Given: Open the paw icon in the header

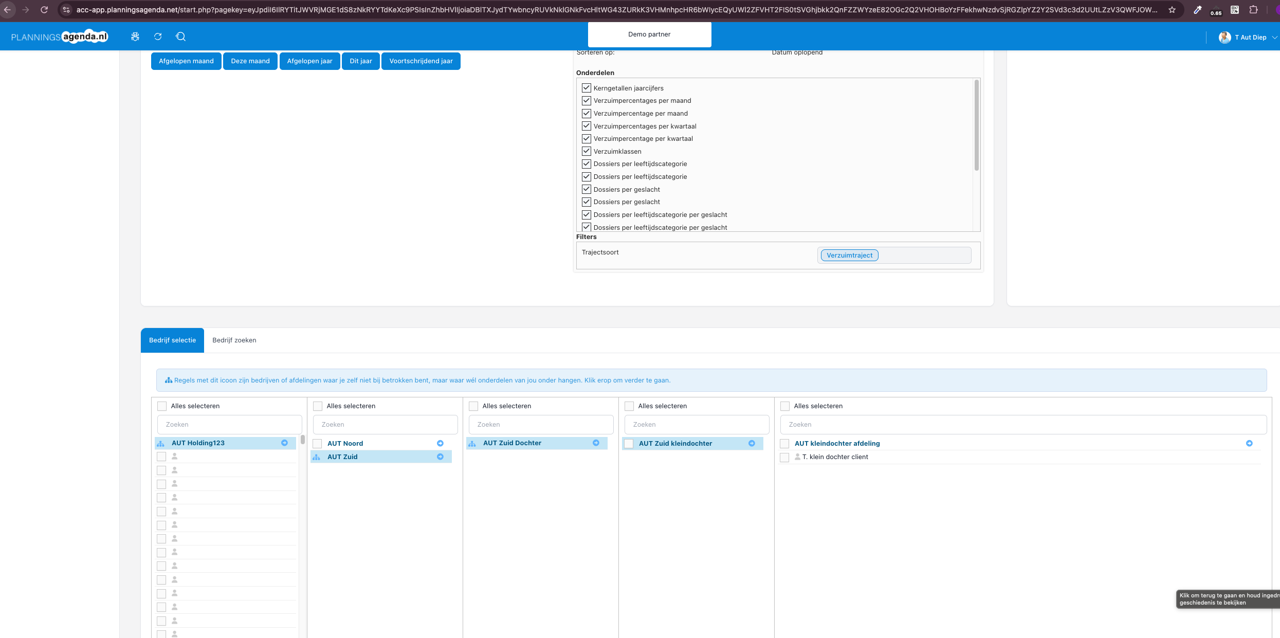Looking at the screenshot, I should tap(135, 37).
